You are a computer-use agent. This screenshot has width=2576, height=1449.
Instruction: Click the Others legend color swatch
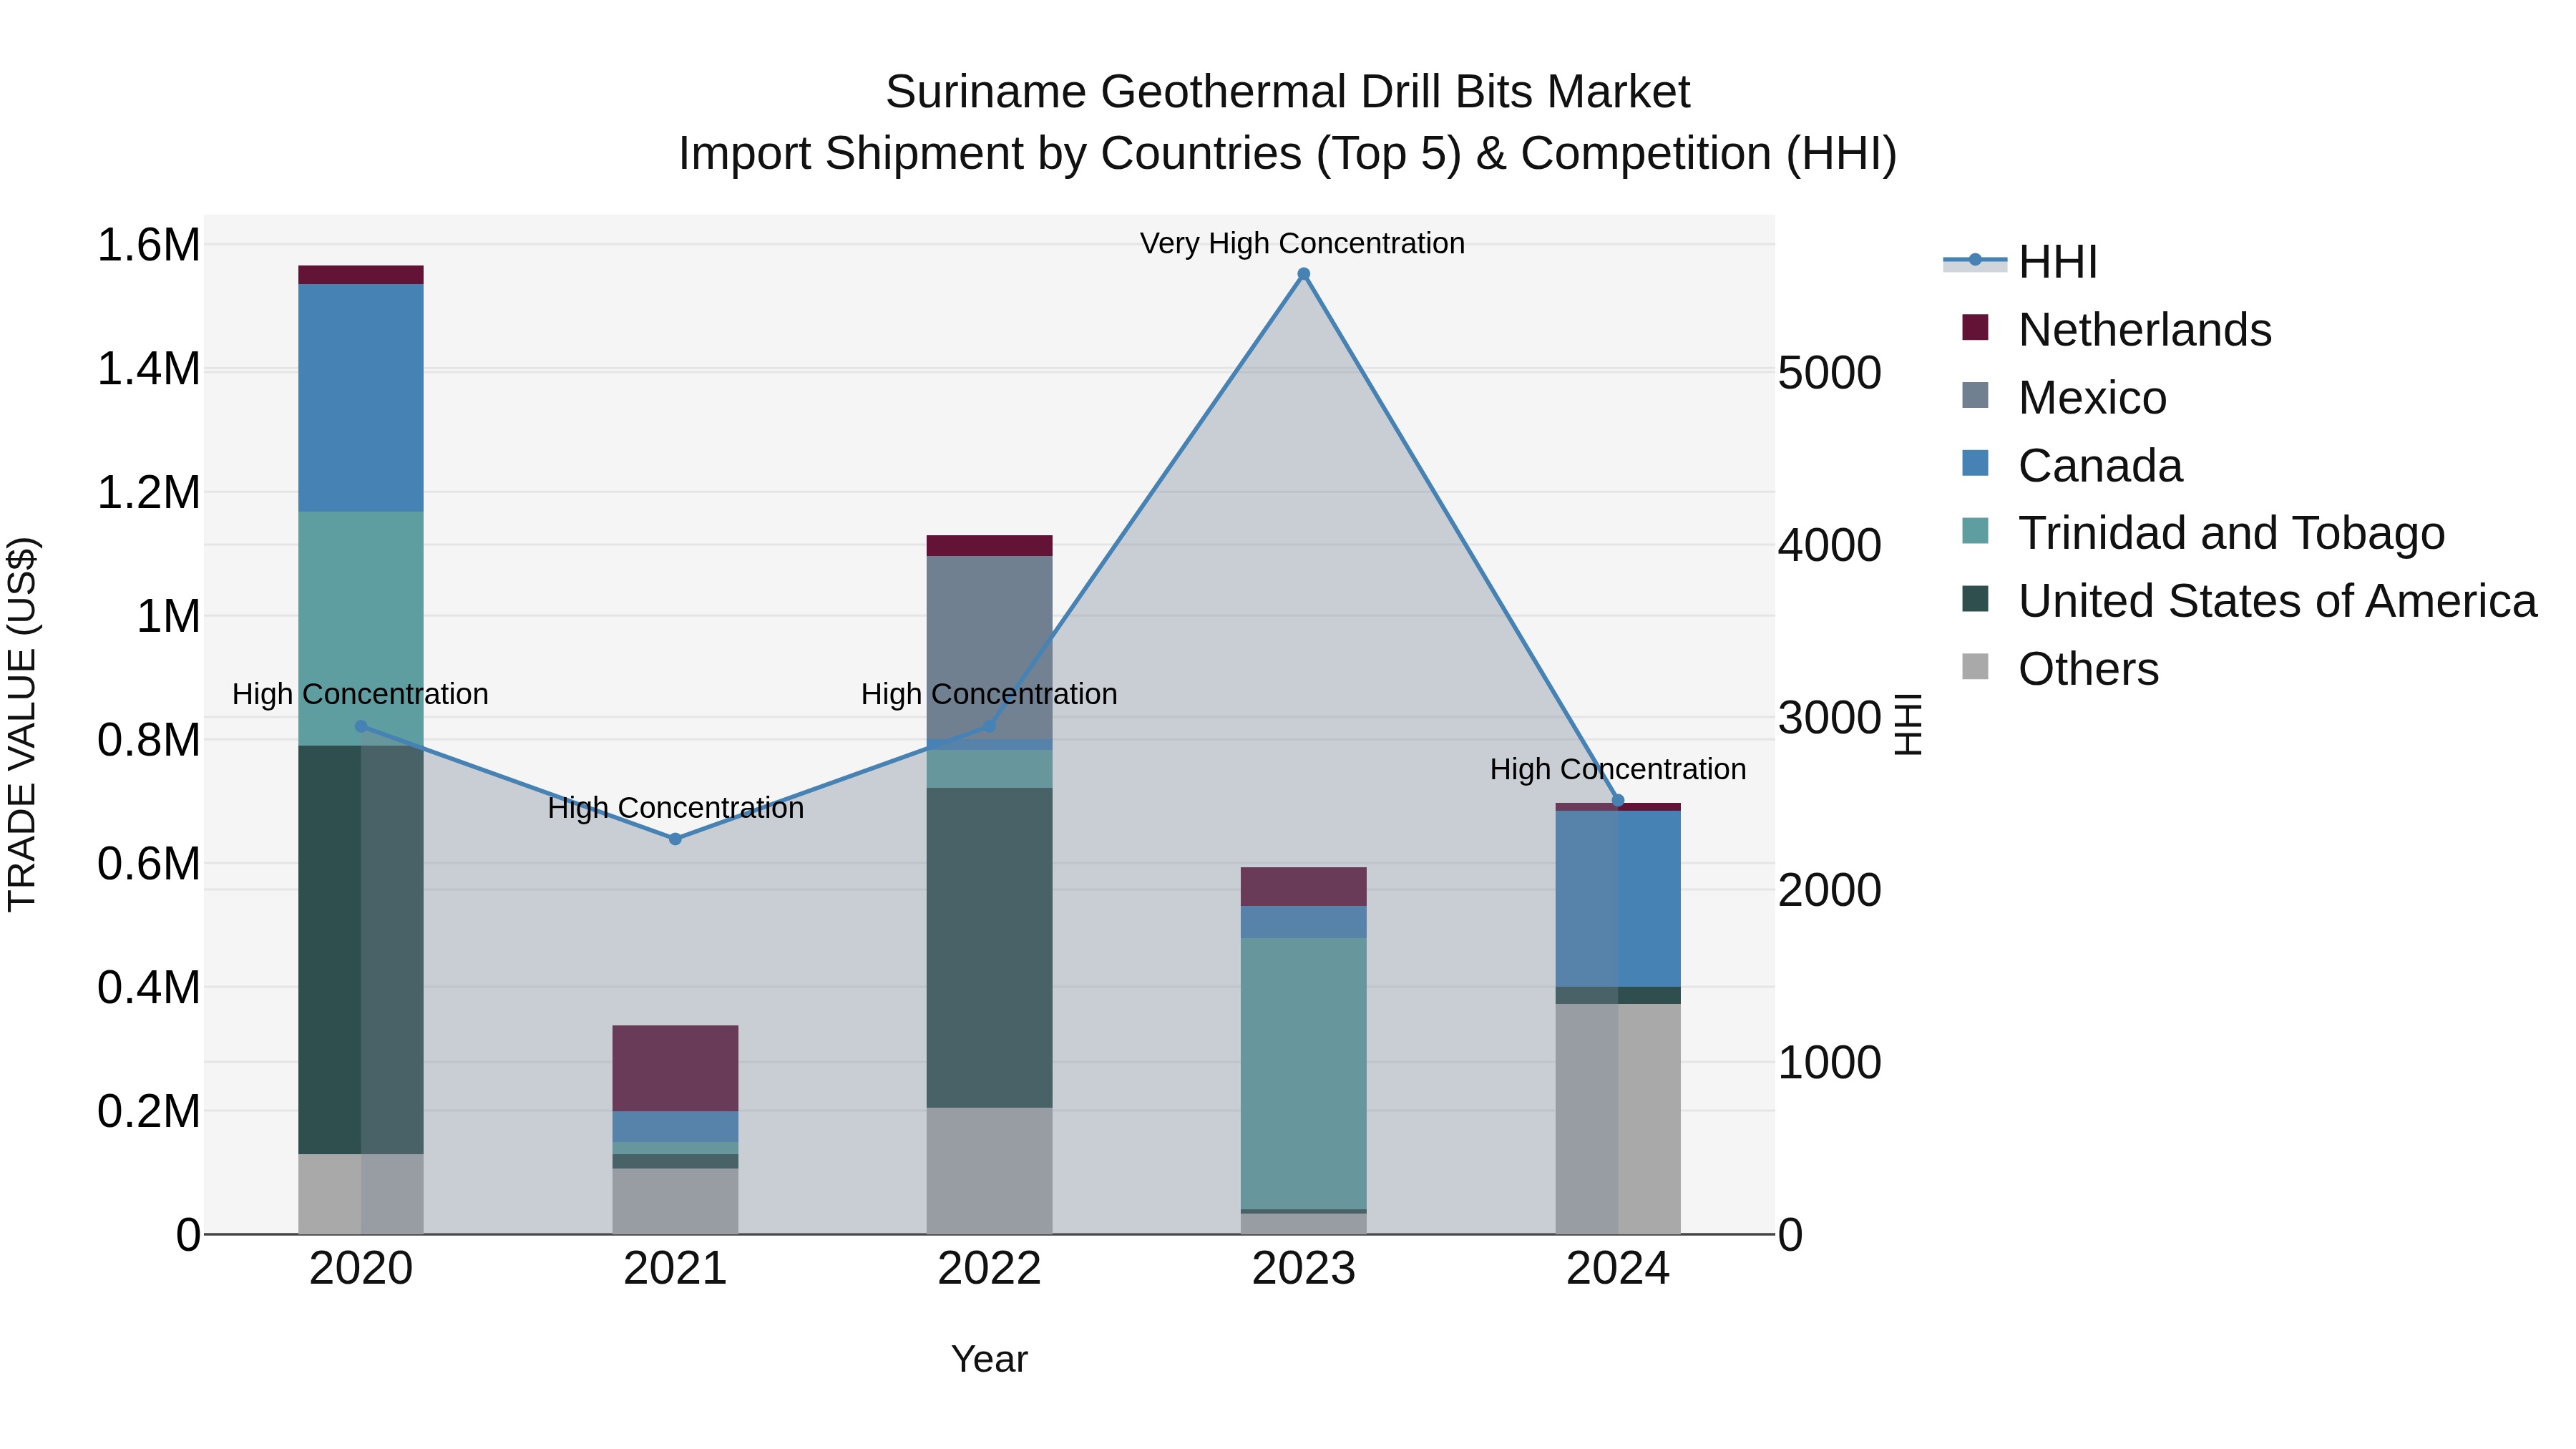(x=1975, y=666)
